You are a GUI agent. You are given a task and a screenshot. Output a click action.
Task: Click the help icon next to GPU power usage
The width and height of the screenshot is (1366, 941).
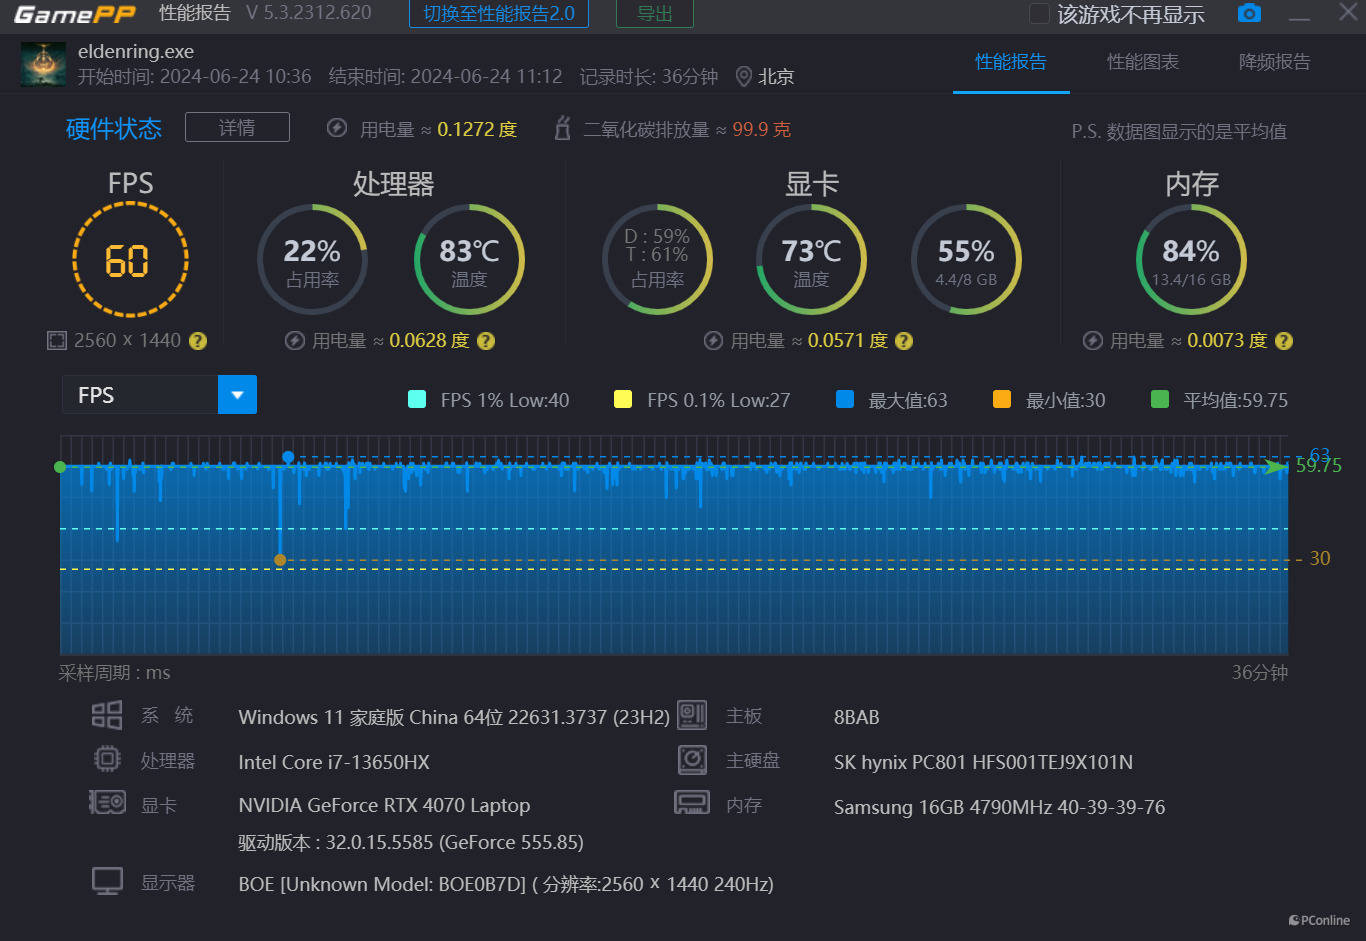[x=904, y=341]
